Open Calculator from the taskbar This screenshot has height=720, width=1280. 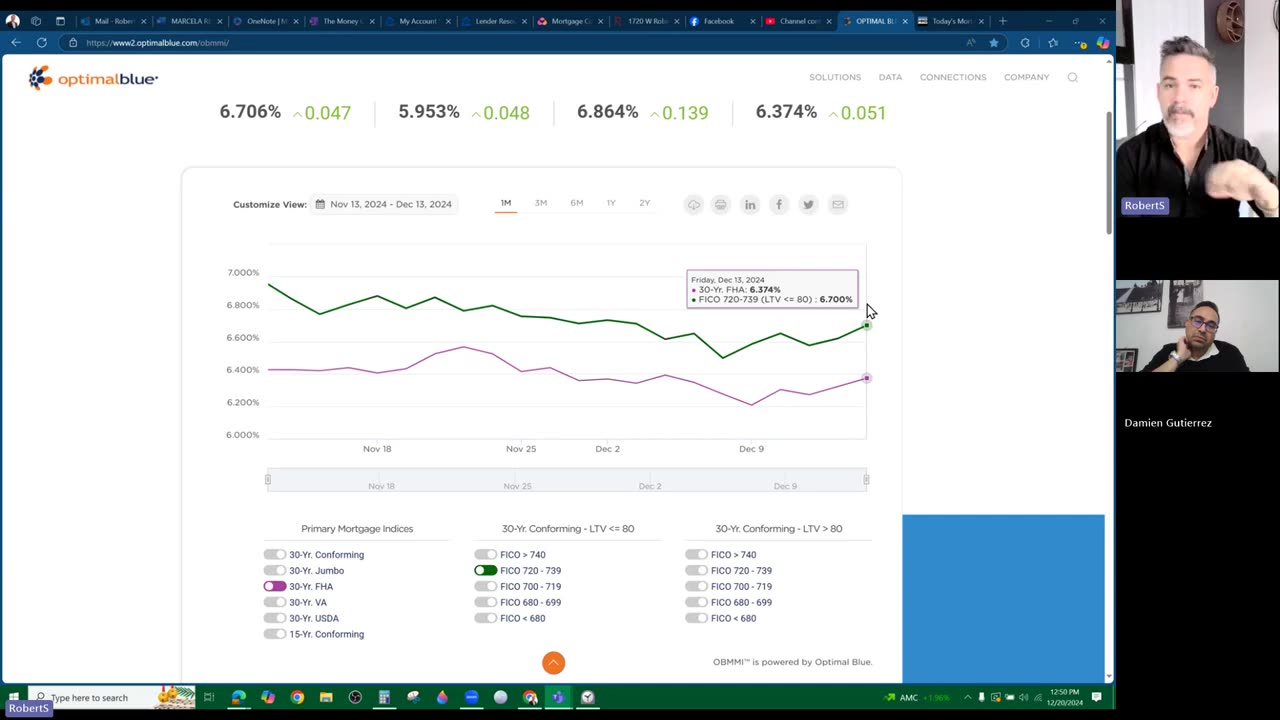pos(384,697)
